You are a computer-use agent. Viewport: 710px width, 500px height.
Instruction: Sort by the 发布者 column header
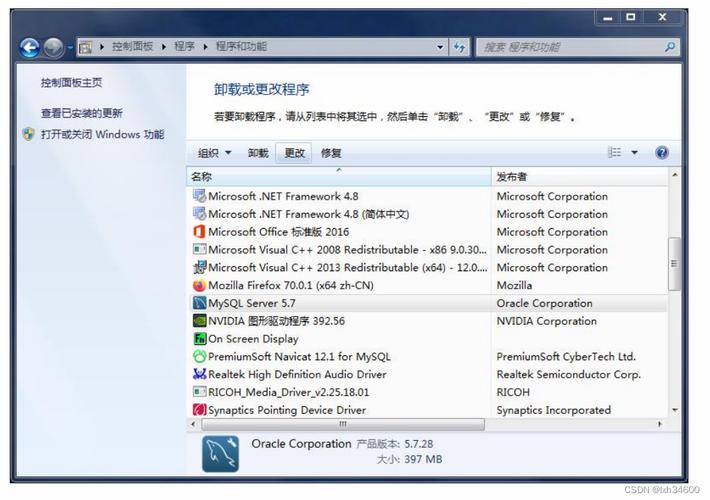[x=580, y=177]
